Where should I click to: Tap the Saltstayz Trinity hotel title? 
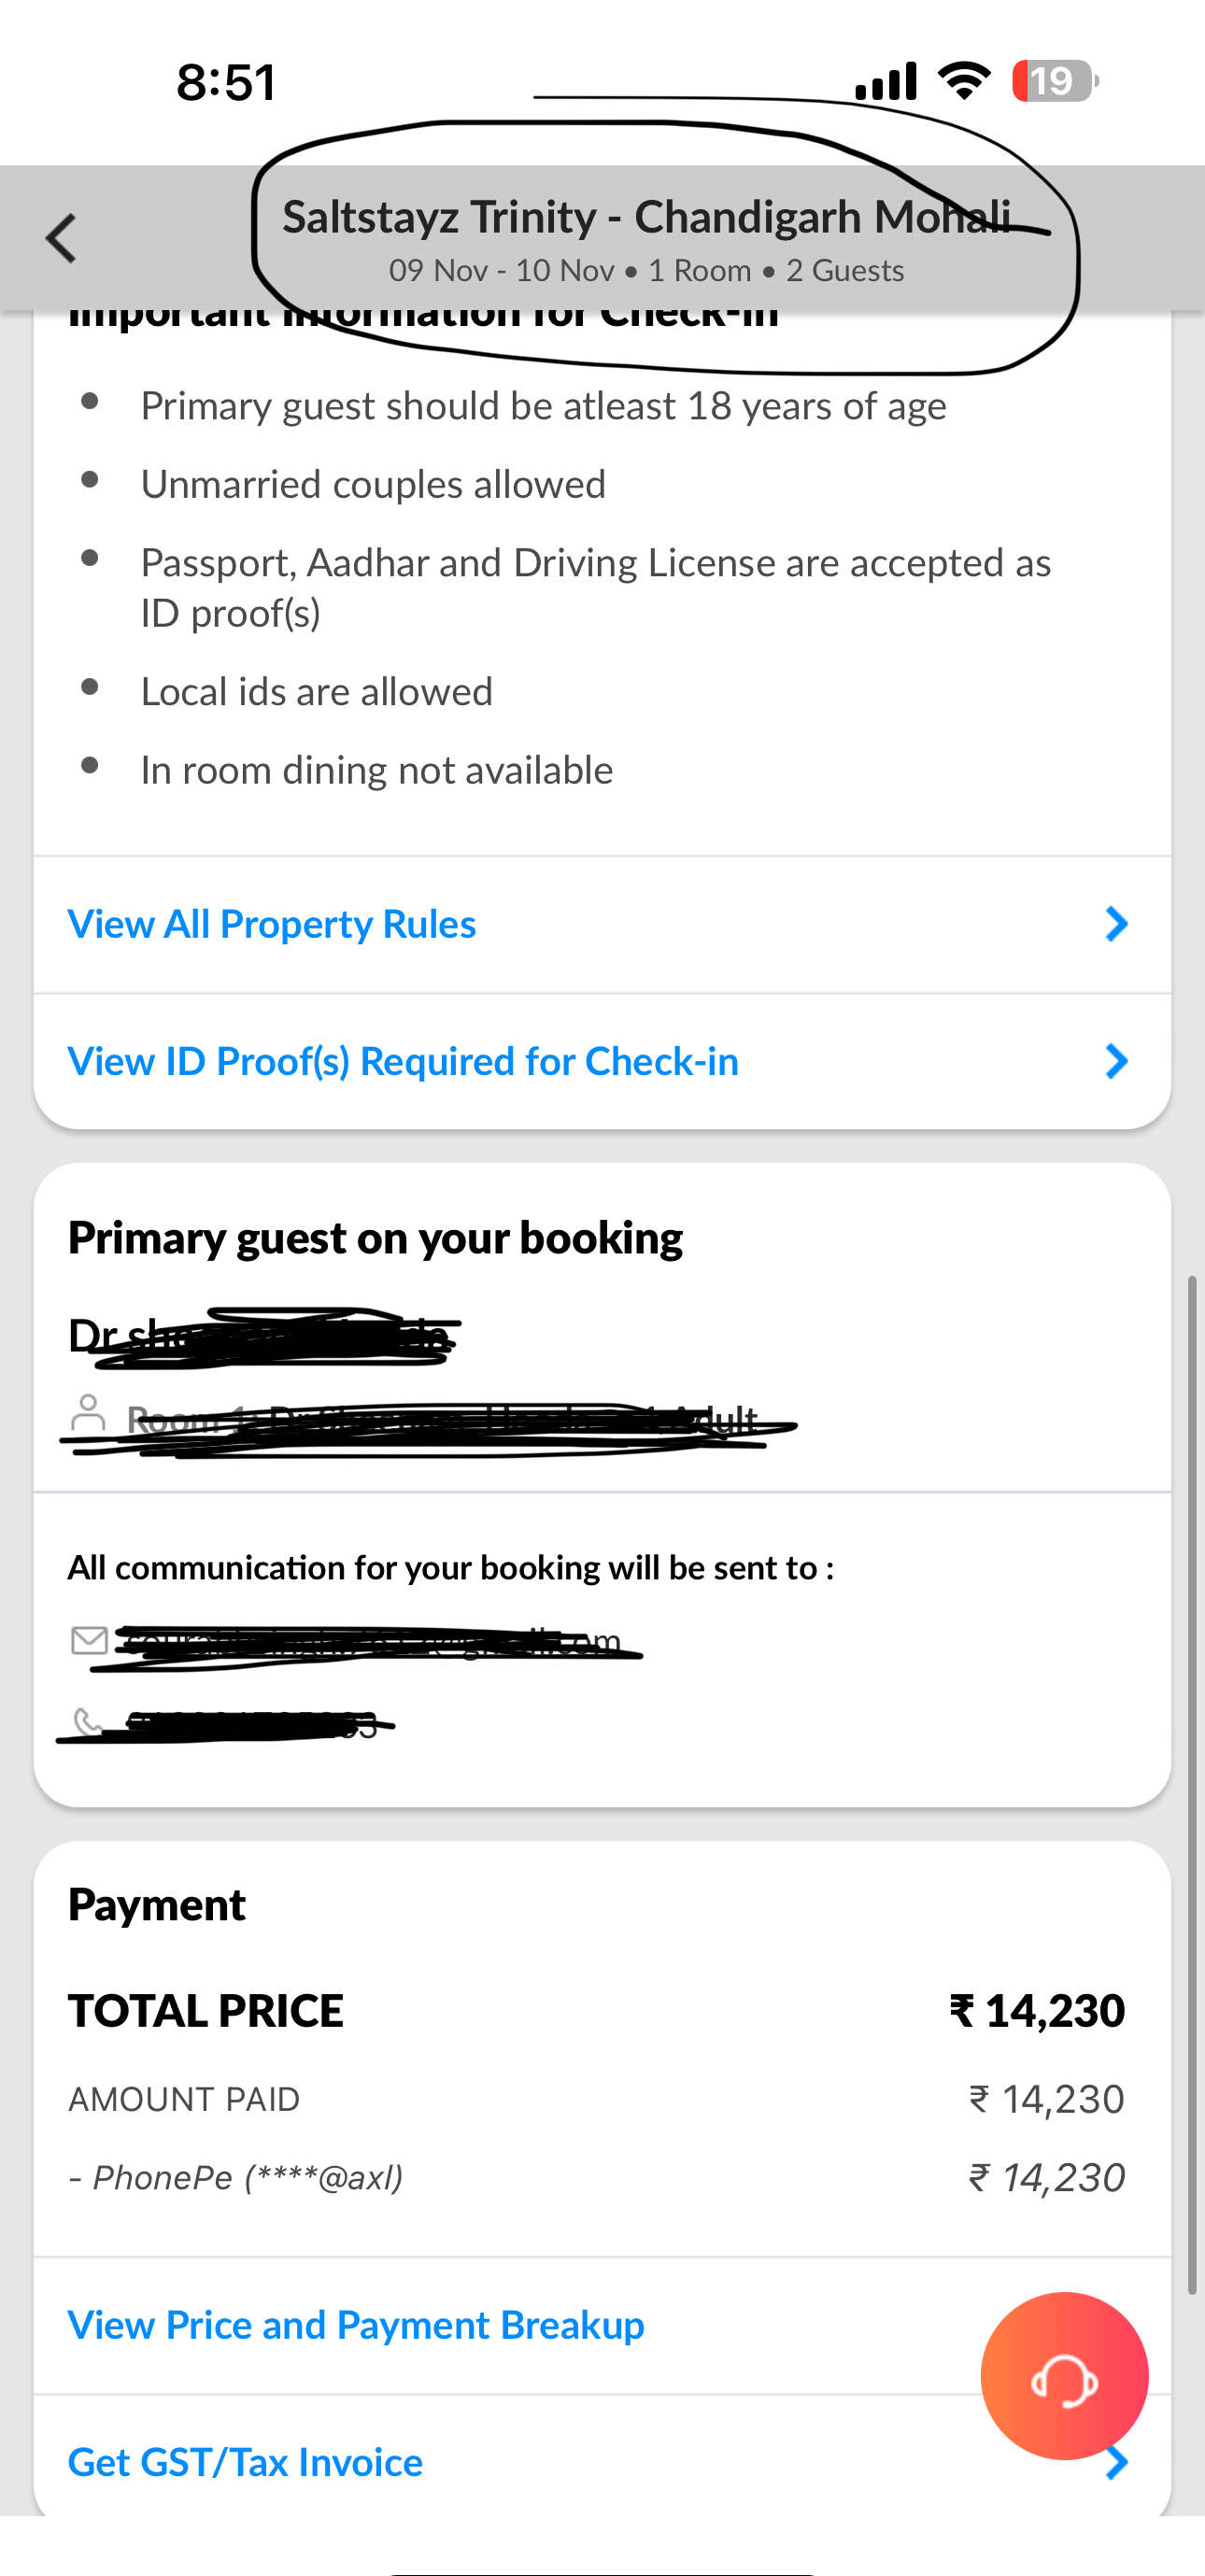coord(646,216)
